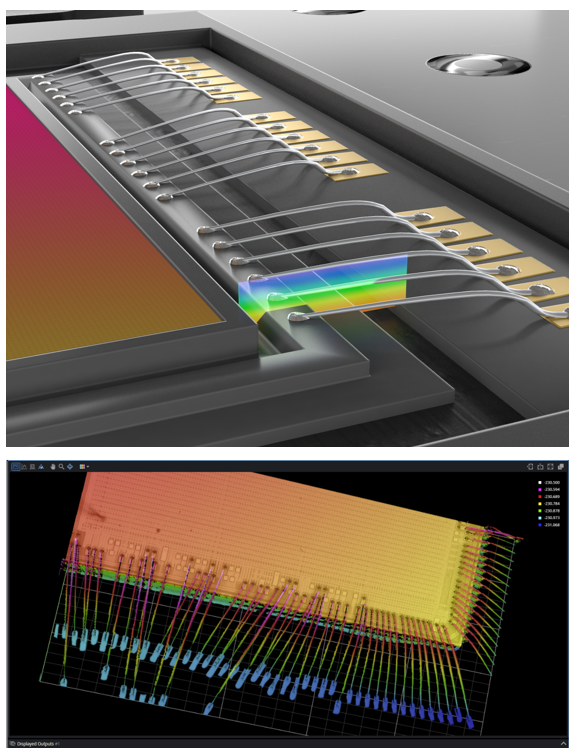The image size is (572, 754).
Task: Open the color palette selector
Action: tap(82, 467)
